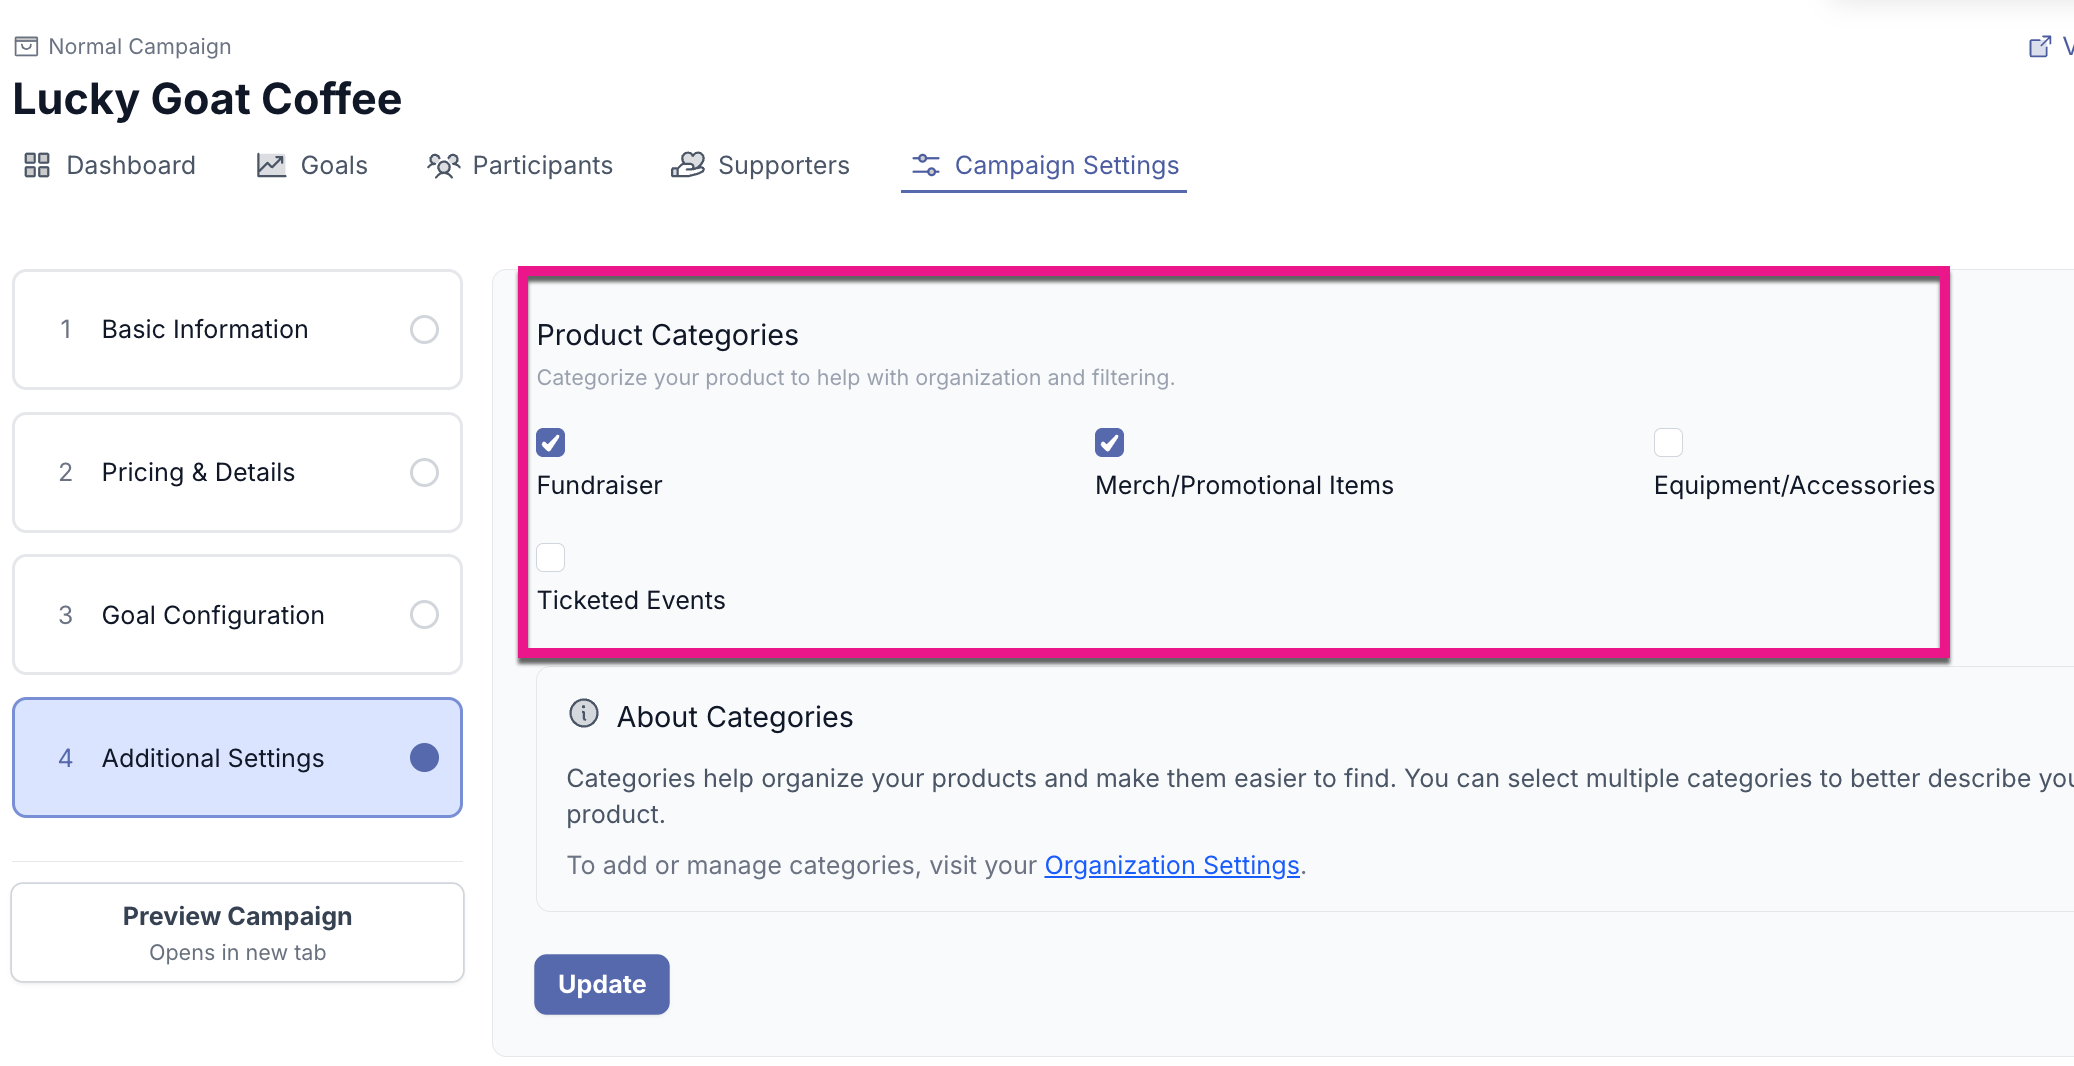Screen dimensions: 2074x1066
Task: Click the Campaign Settings sliders icon
Action: [926, 165]
